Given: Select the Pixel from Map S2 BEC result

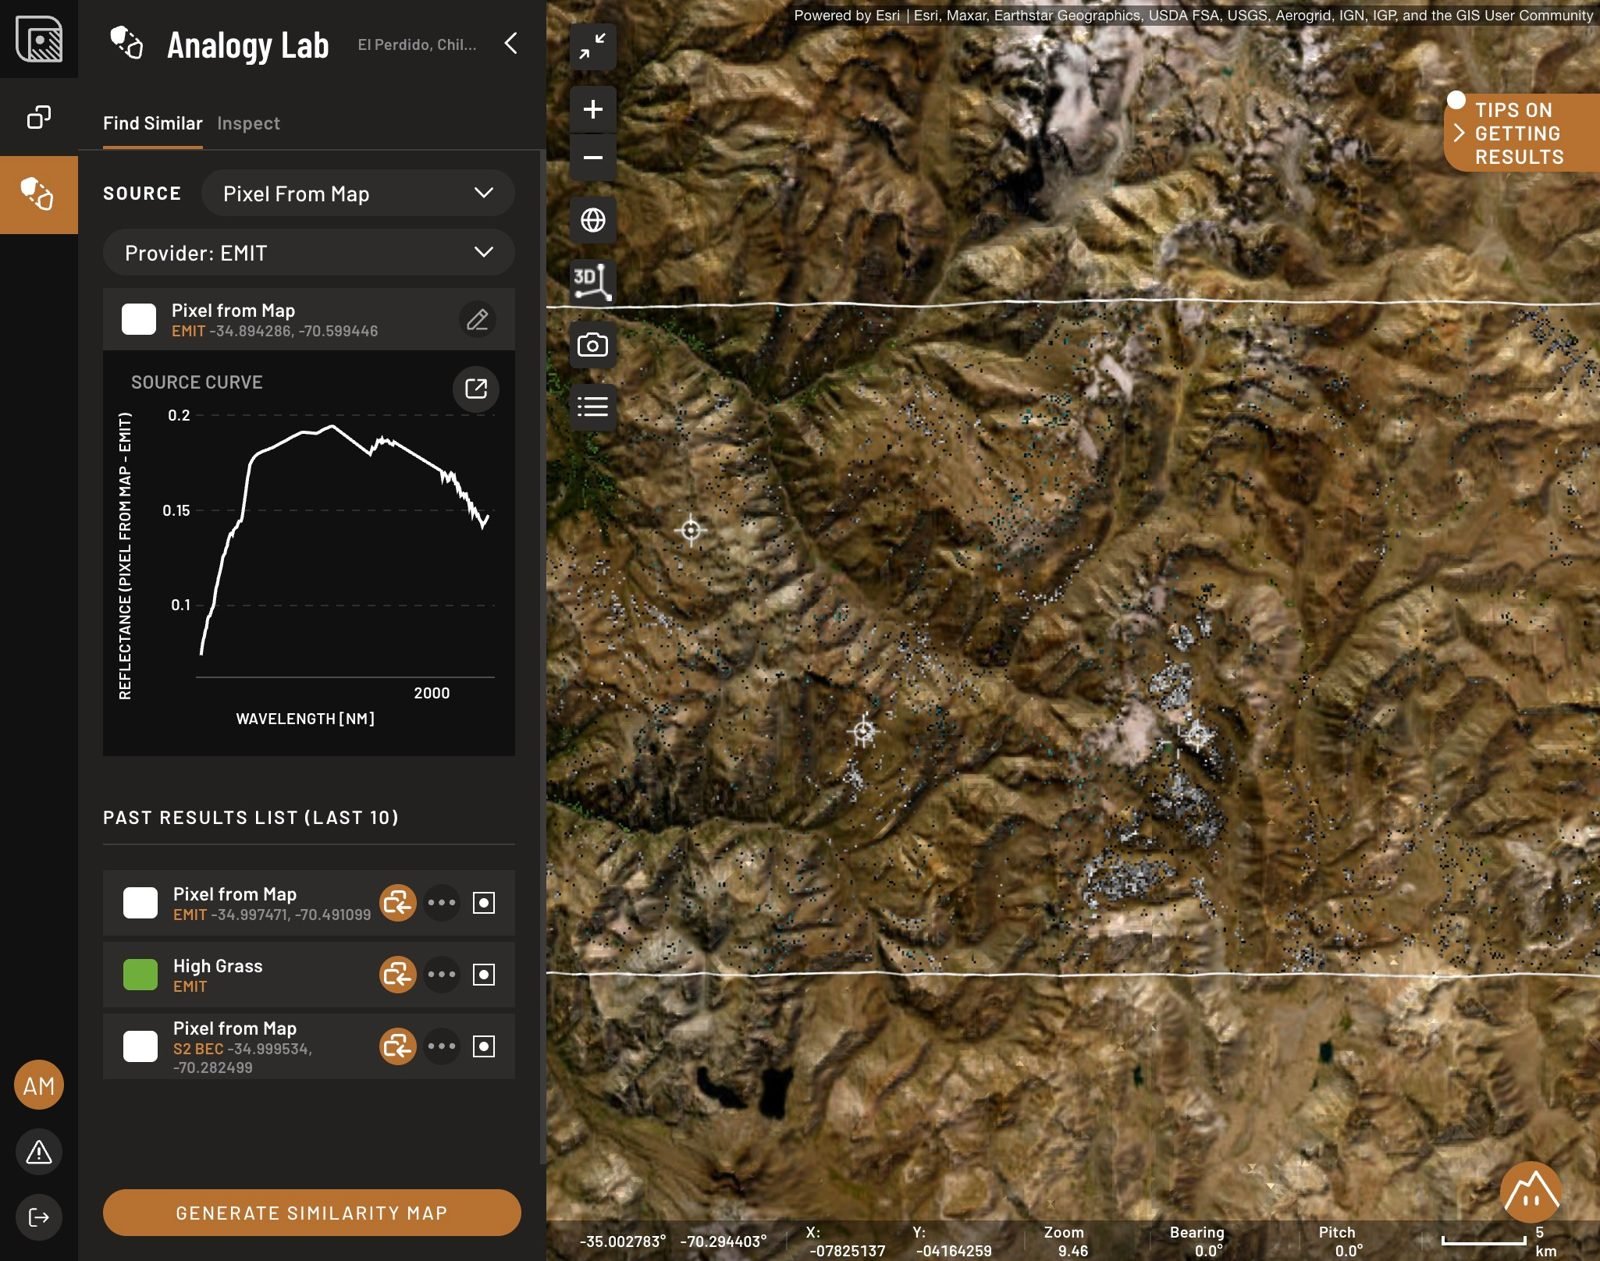Looking at the screenshot, I should point(309,1046).
